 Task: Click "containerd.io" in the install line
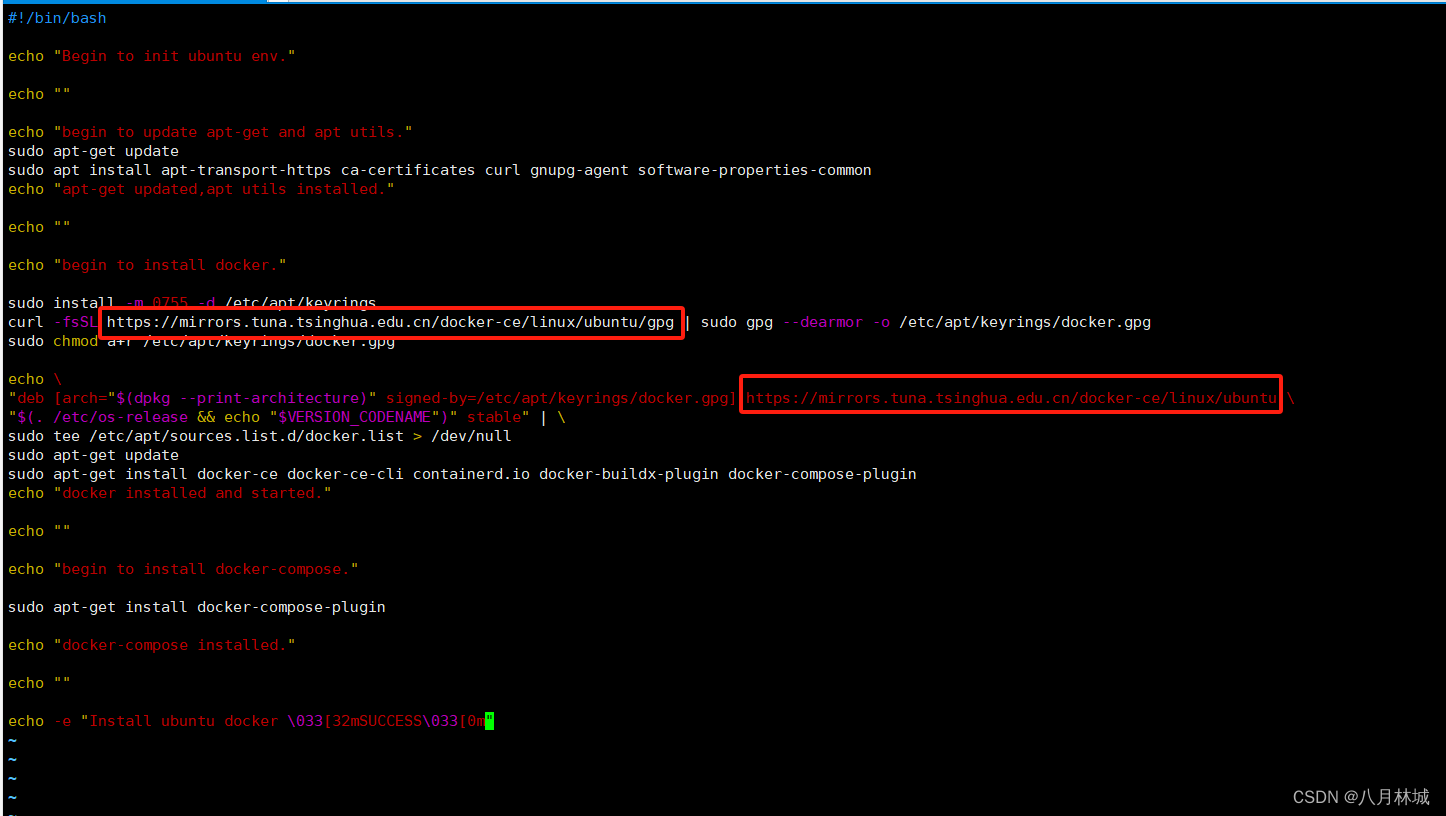click(x=471, y=474)
